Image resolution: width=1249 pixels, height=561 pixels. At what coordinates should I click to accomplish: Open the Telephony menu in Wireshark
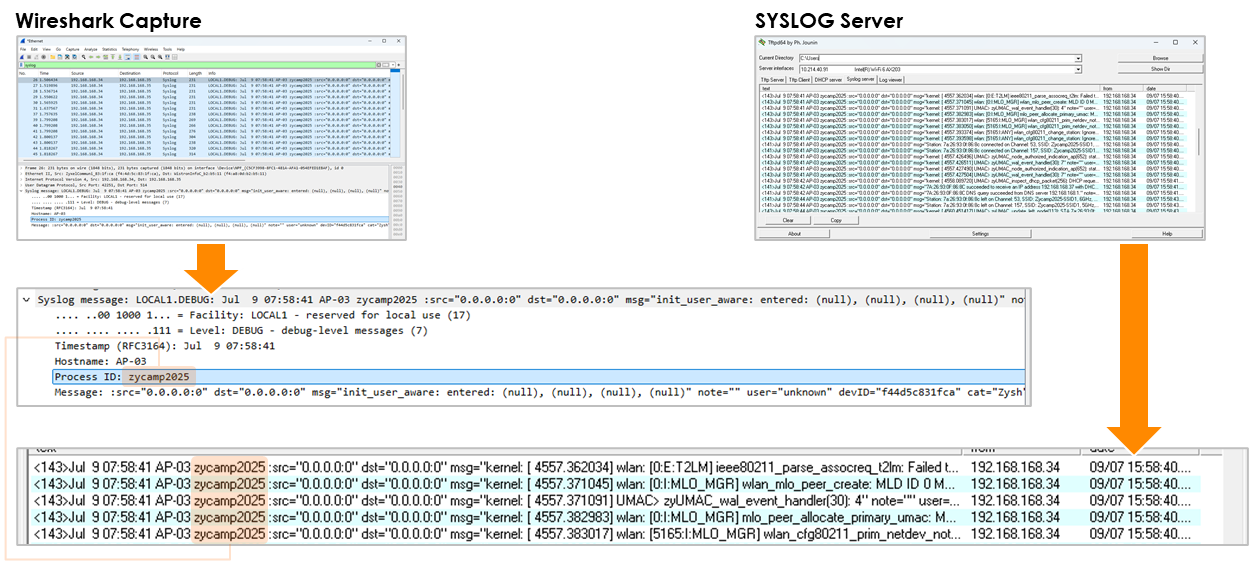[x=130, y=49]
